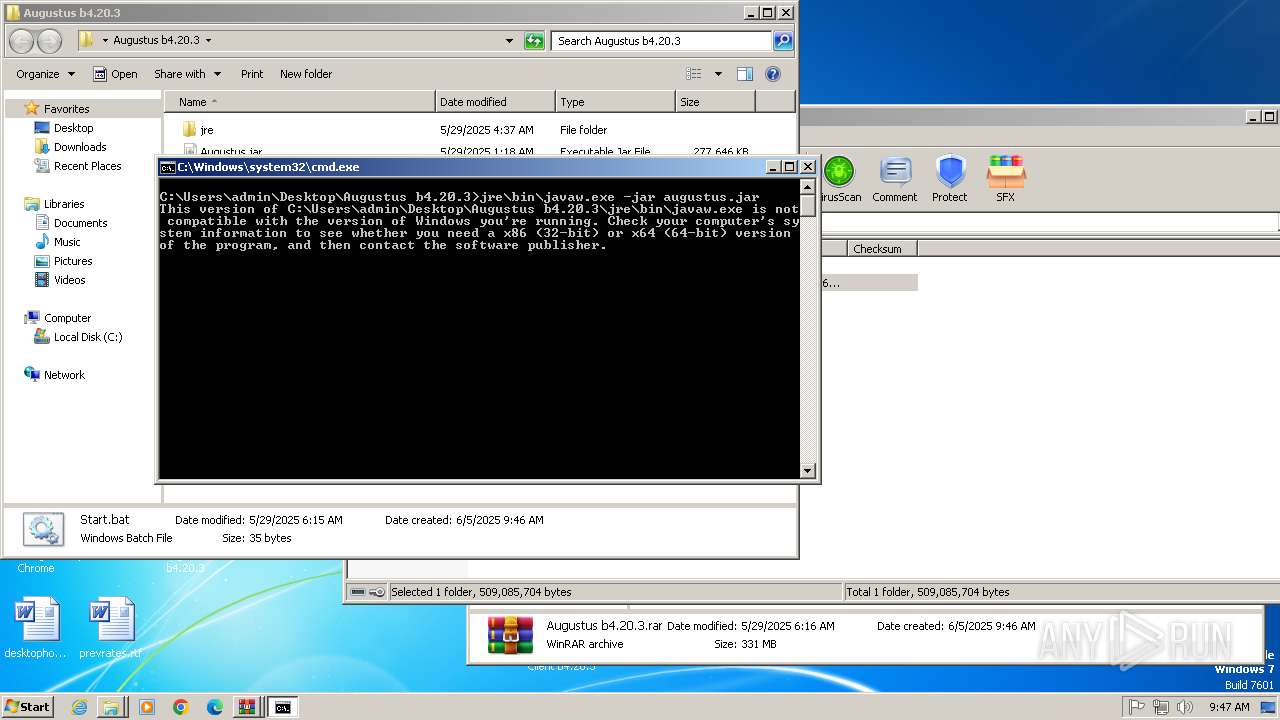Open the view options dropdown arrow
Screen dimensions: 1280x720
tap(718, 74)
